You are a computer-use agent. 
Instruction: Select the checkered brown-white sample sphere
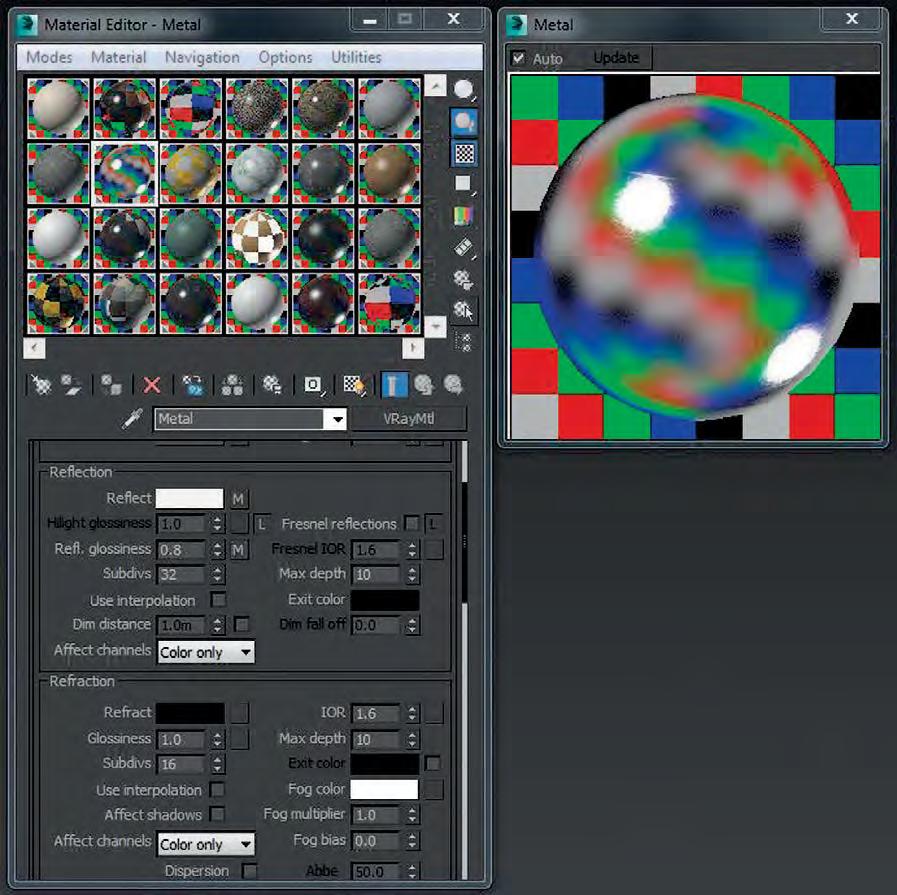257,238
